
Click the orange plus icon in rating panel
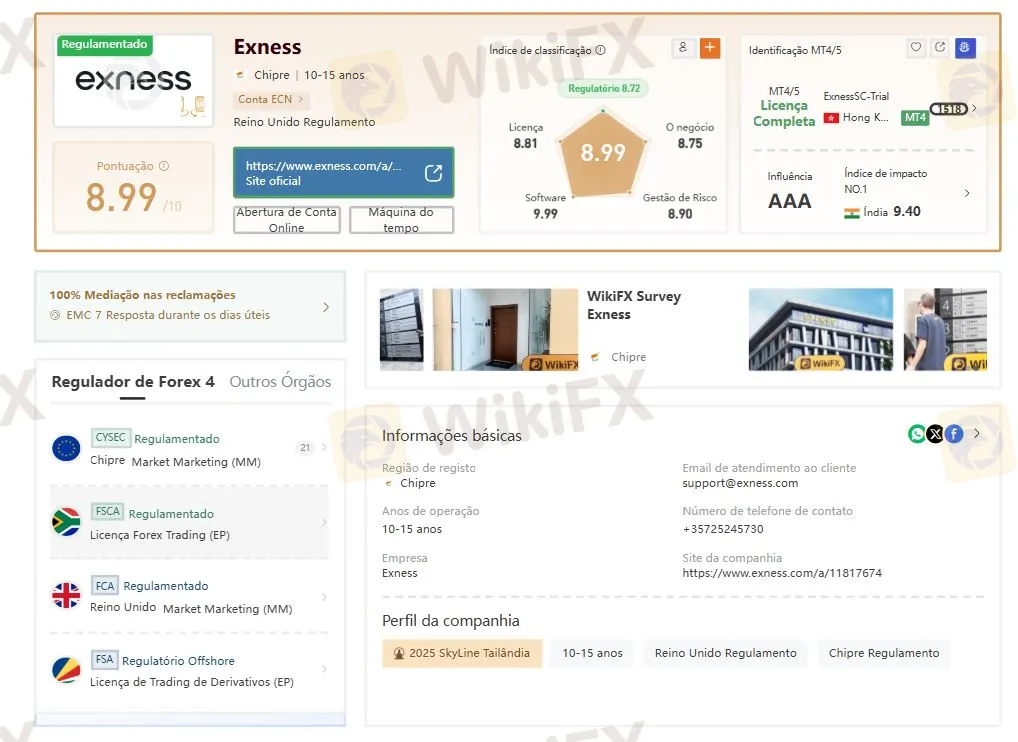coord(710,47)
